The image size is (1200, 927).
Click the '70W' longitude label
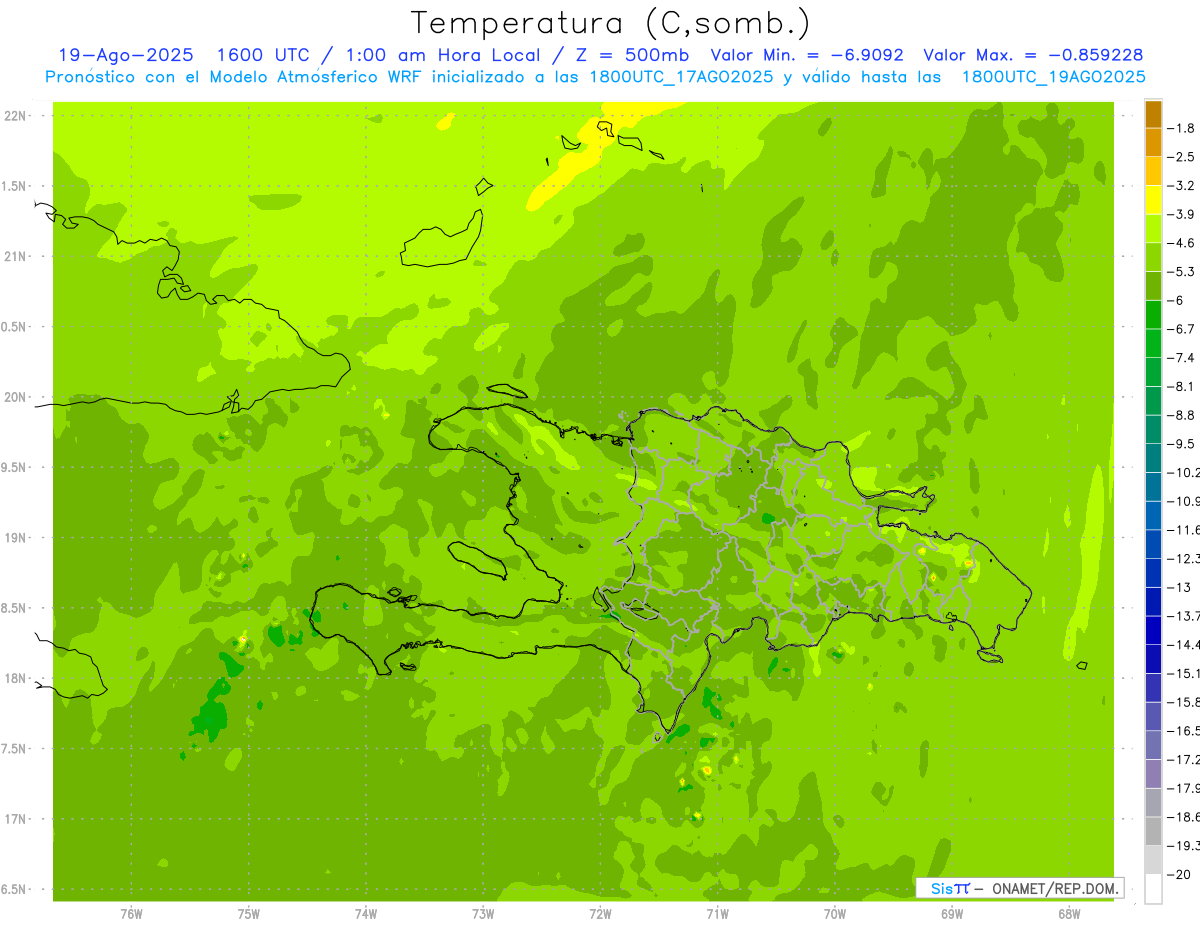coord(835,914)
